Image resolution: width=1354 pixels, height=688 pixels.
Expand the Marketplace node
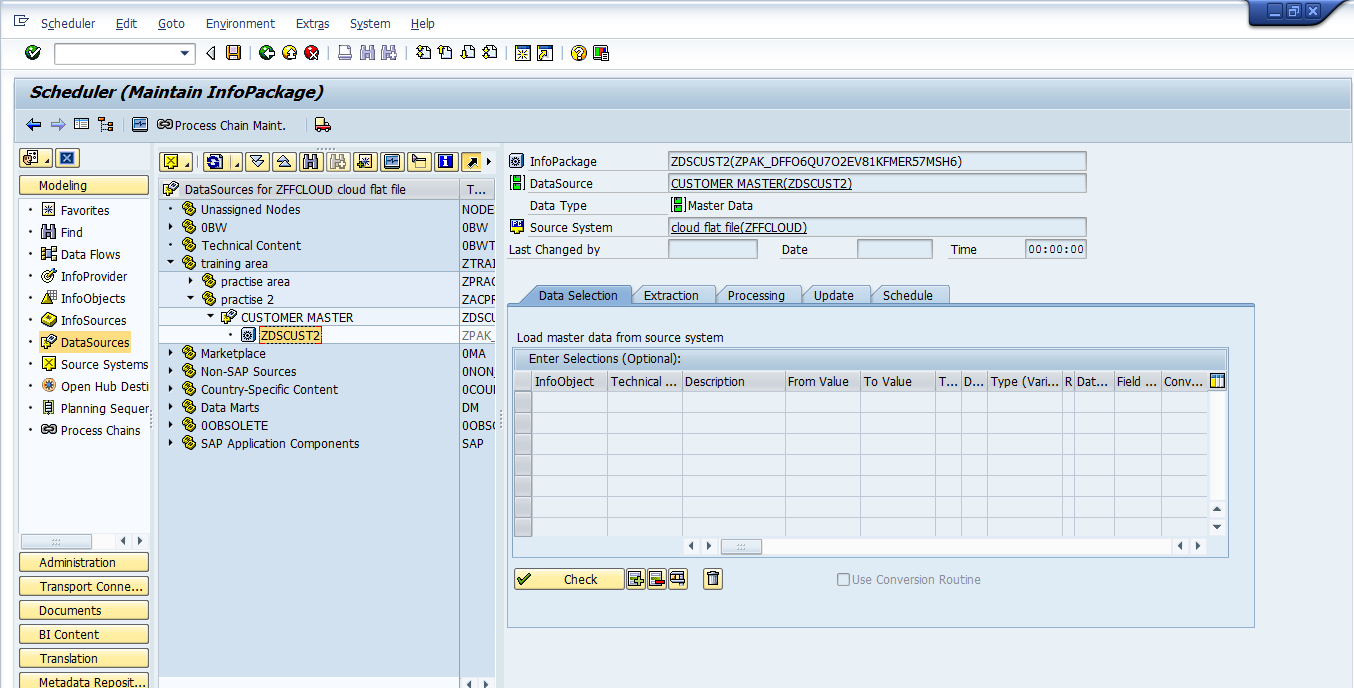[x=170, y=353]
